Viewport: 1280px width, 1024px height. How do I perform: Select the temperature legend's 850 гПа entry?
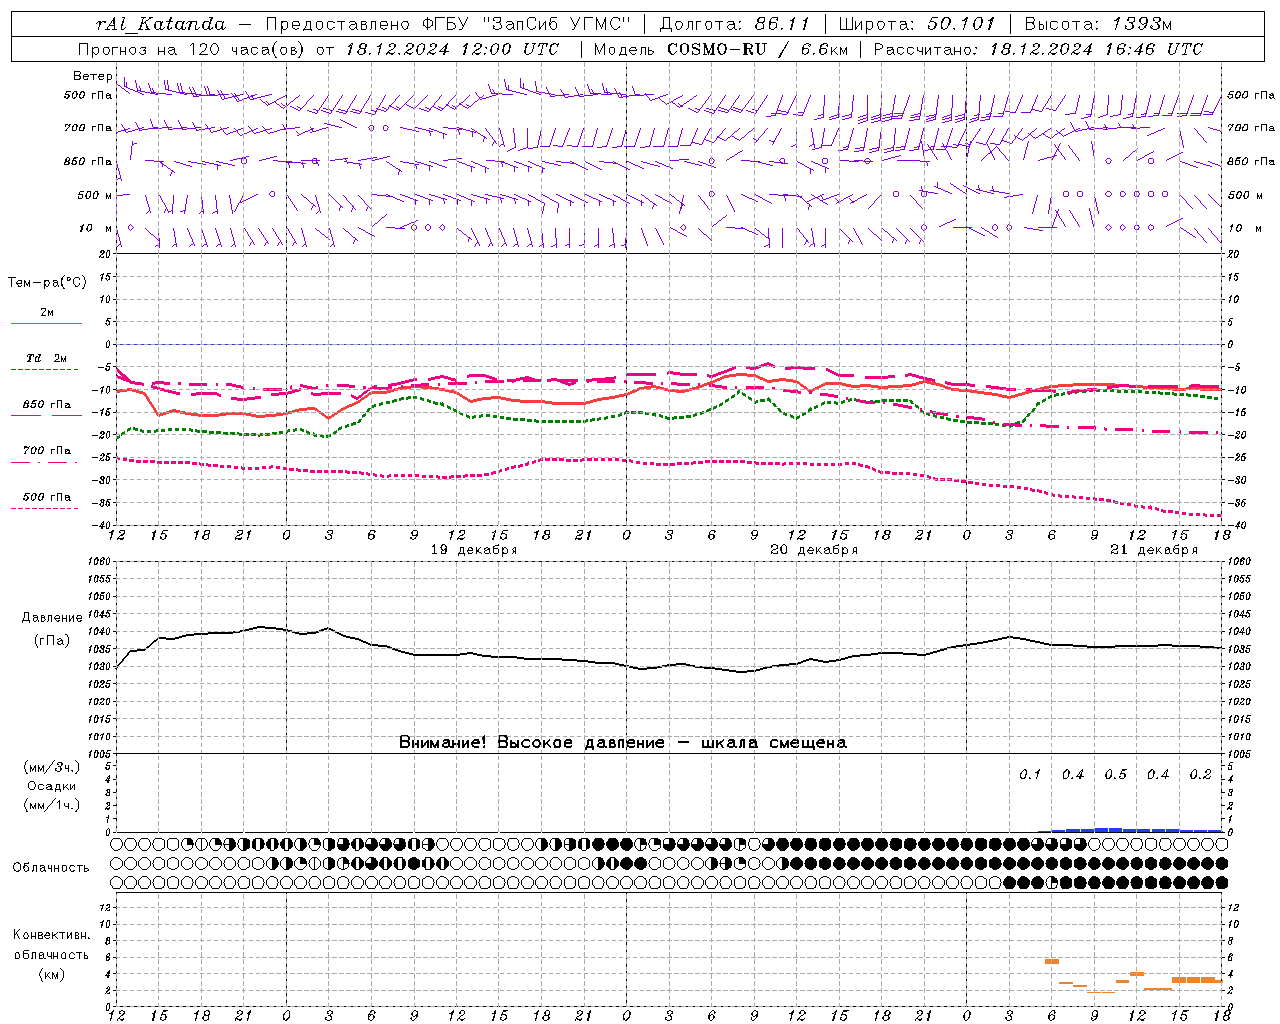(x=46, y=405)
